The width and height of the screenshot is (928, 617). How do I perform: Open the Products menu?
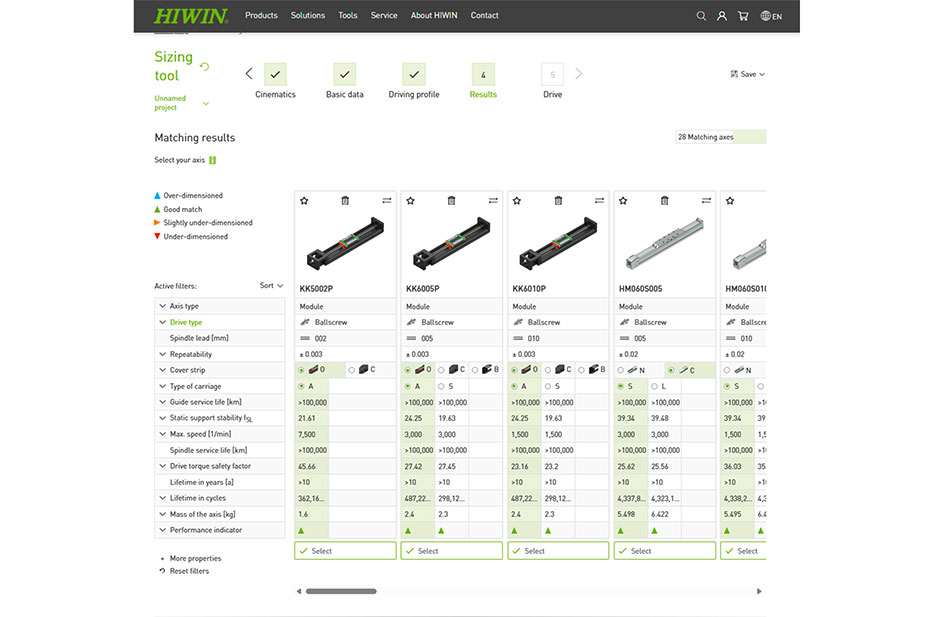[x=261, y=16]
